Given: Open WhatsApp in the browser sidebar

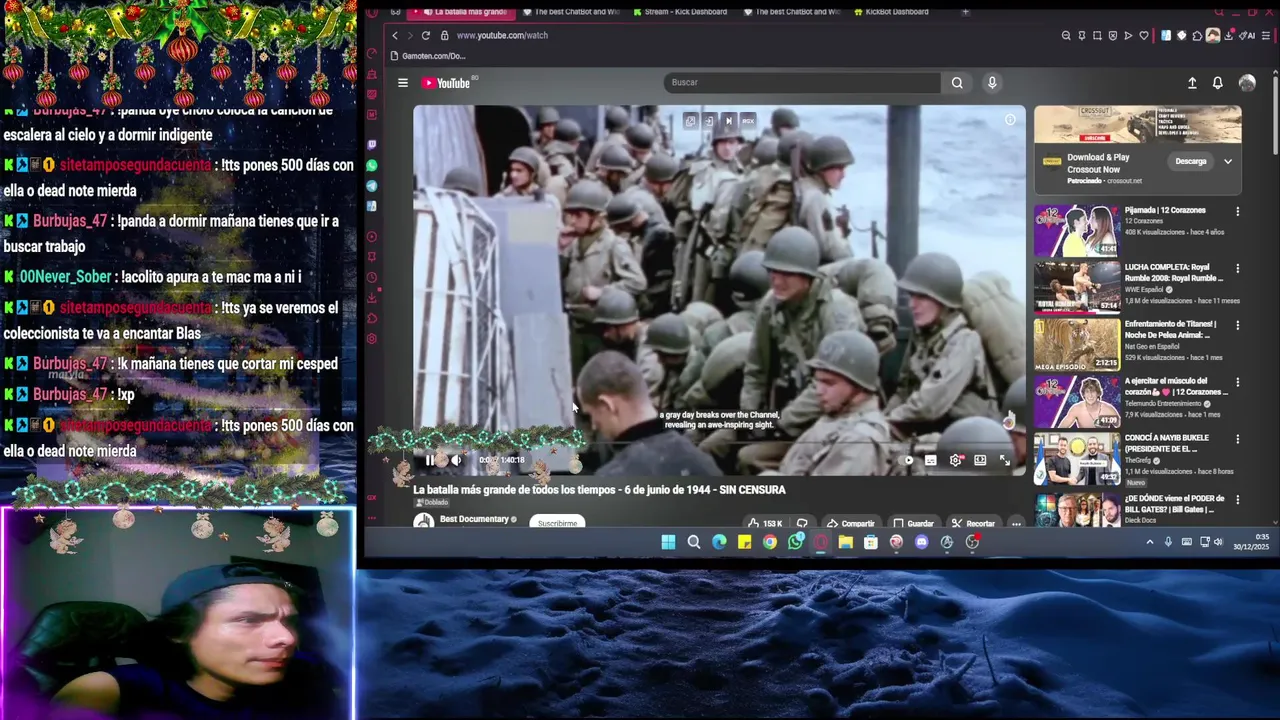Looking at the screenshot, I should point(372,165).
